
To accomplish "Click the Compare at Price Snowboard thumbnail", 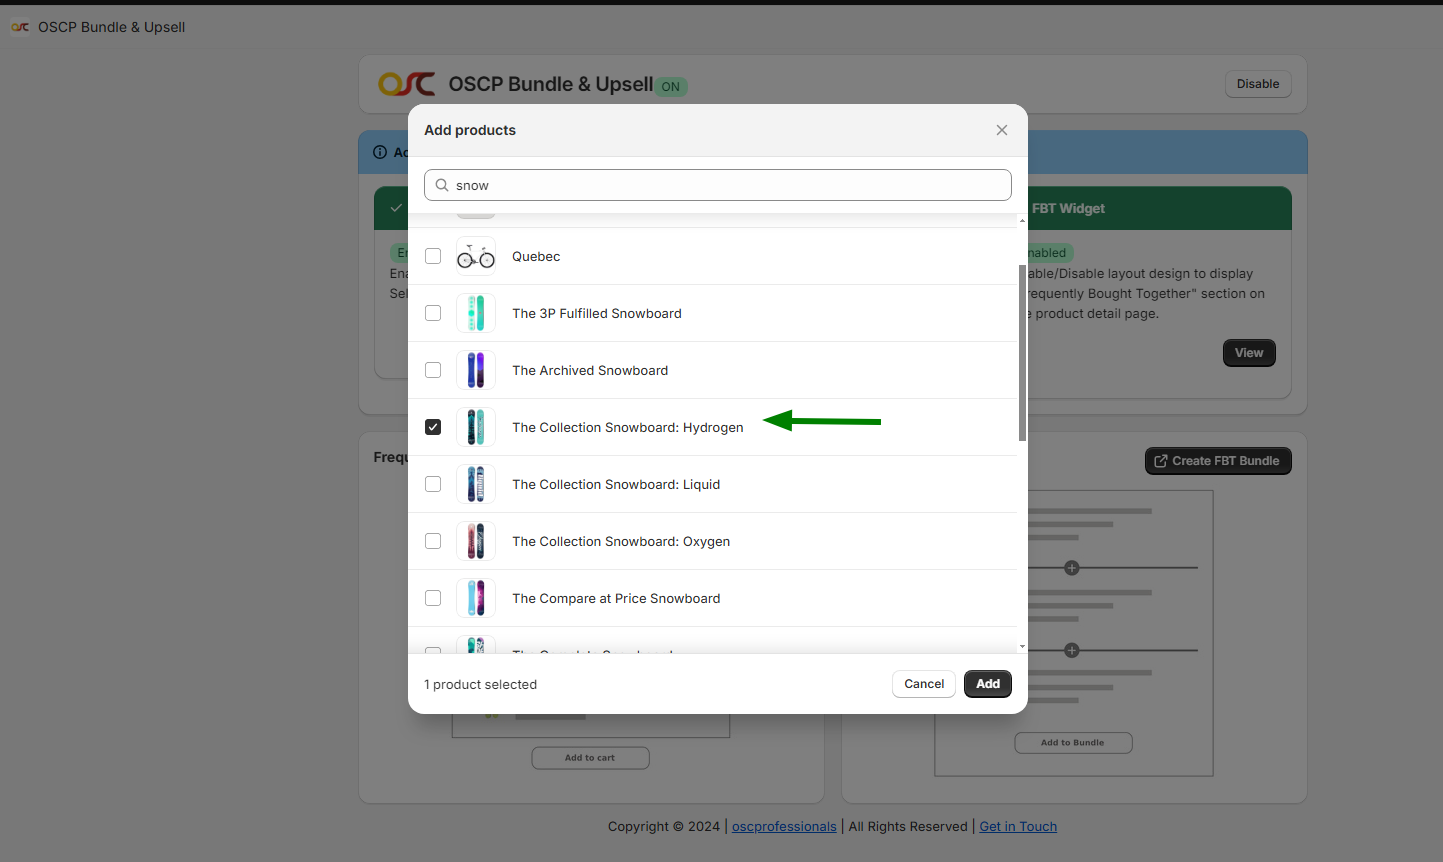I will (476, 599).
